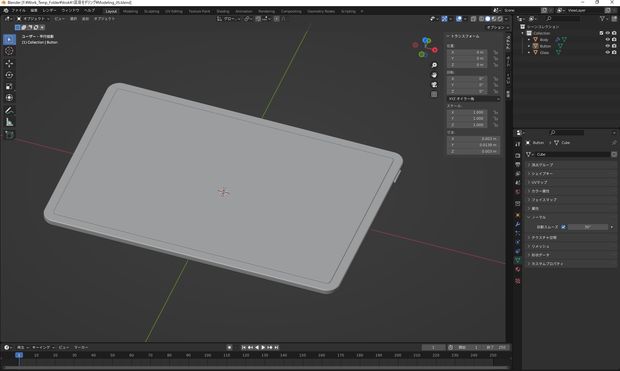This screenshot has height=371, width=620.
Task: Open the ヘルプ menu
Action: click(x=89, y=11)
